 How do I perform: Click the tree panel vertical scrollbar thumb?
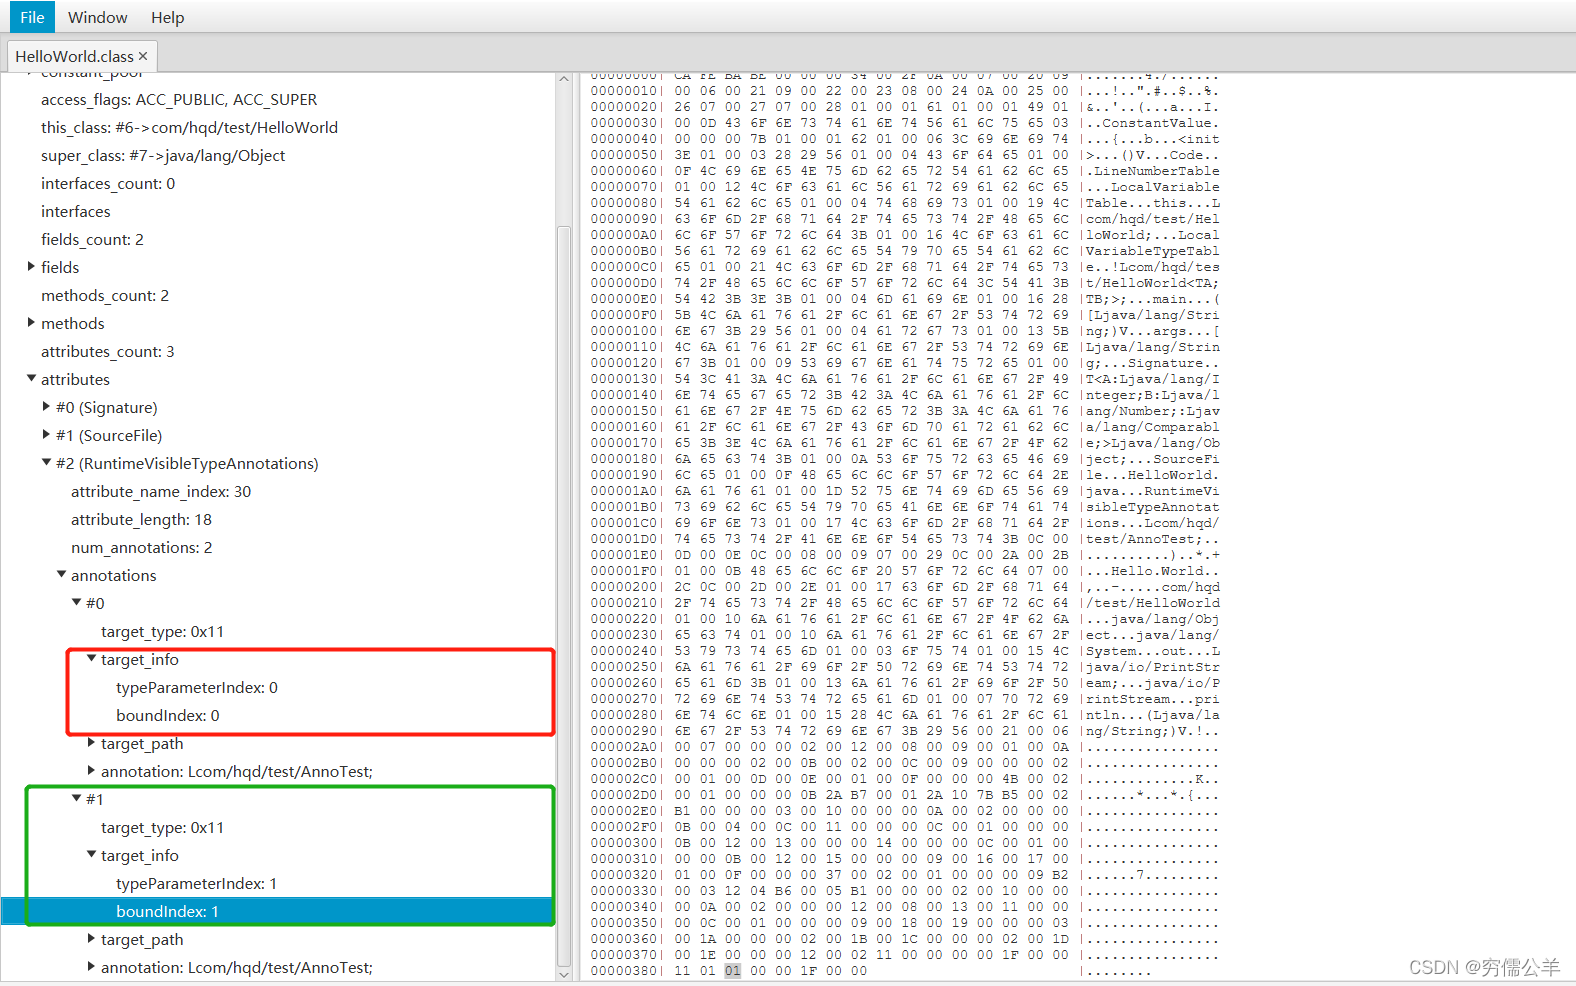click(x=564, y=595)
